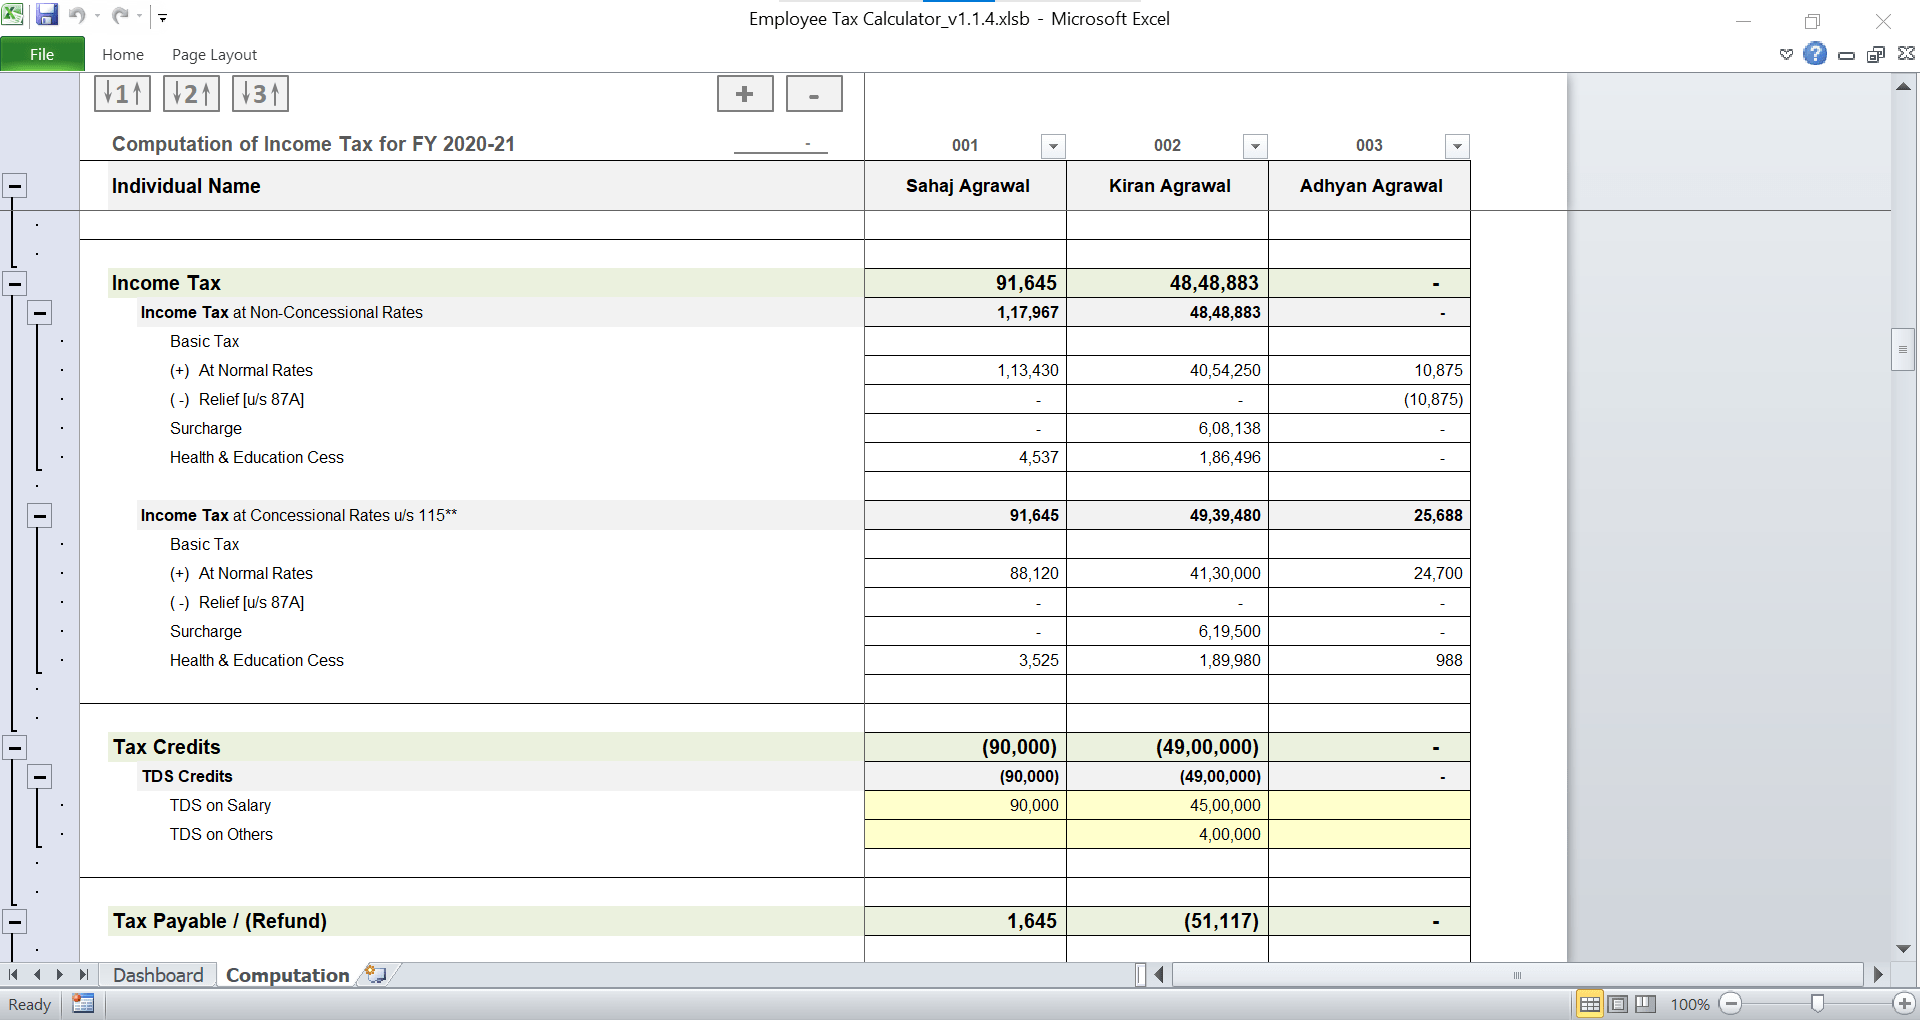Open filter dropdown for column 001

coord(1053,147)
